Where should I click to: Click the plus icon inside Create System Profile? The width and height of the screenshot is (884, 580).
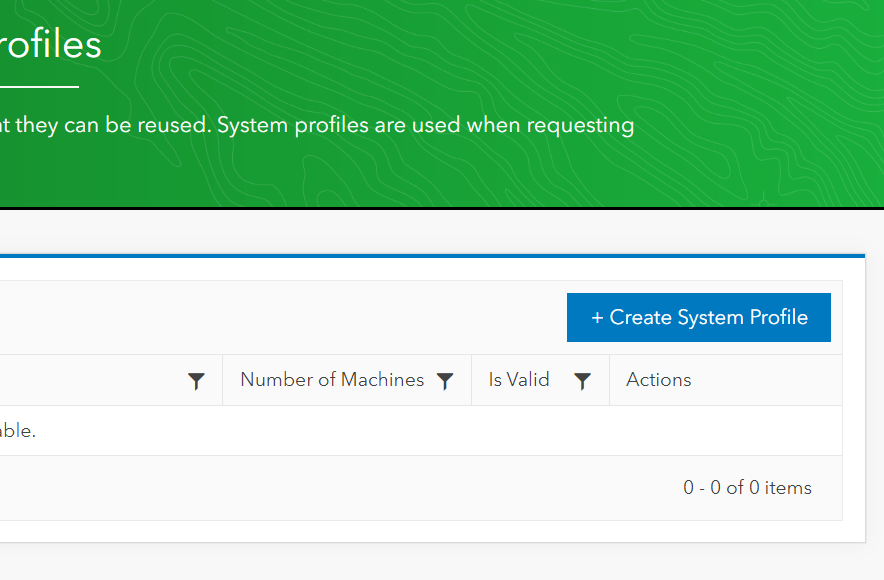[597, 317]
